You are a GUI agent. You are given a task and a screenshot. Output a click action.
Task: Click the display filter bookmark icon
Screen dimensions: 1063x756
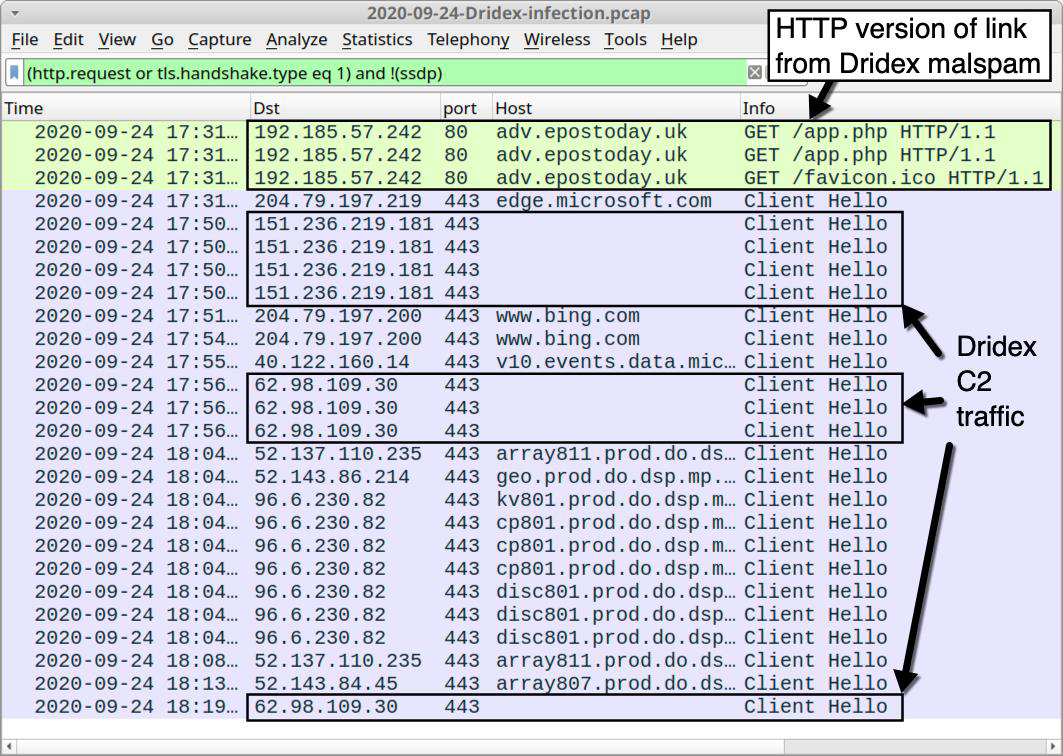(x=14, y=73)
